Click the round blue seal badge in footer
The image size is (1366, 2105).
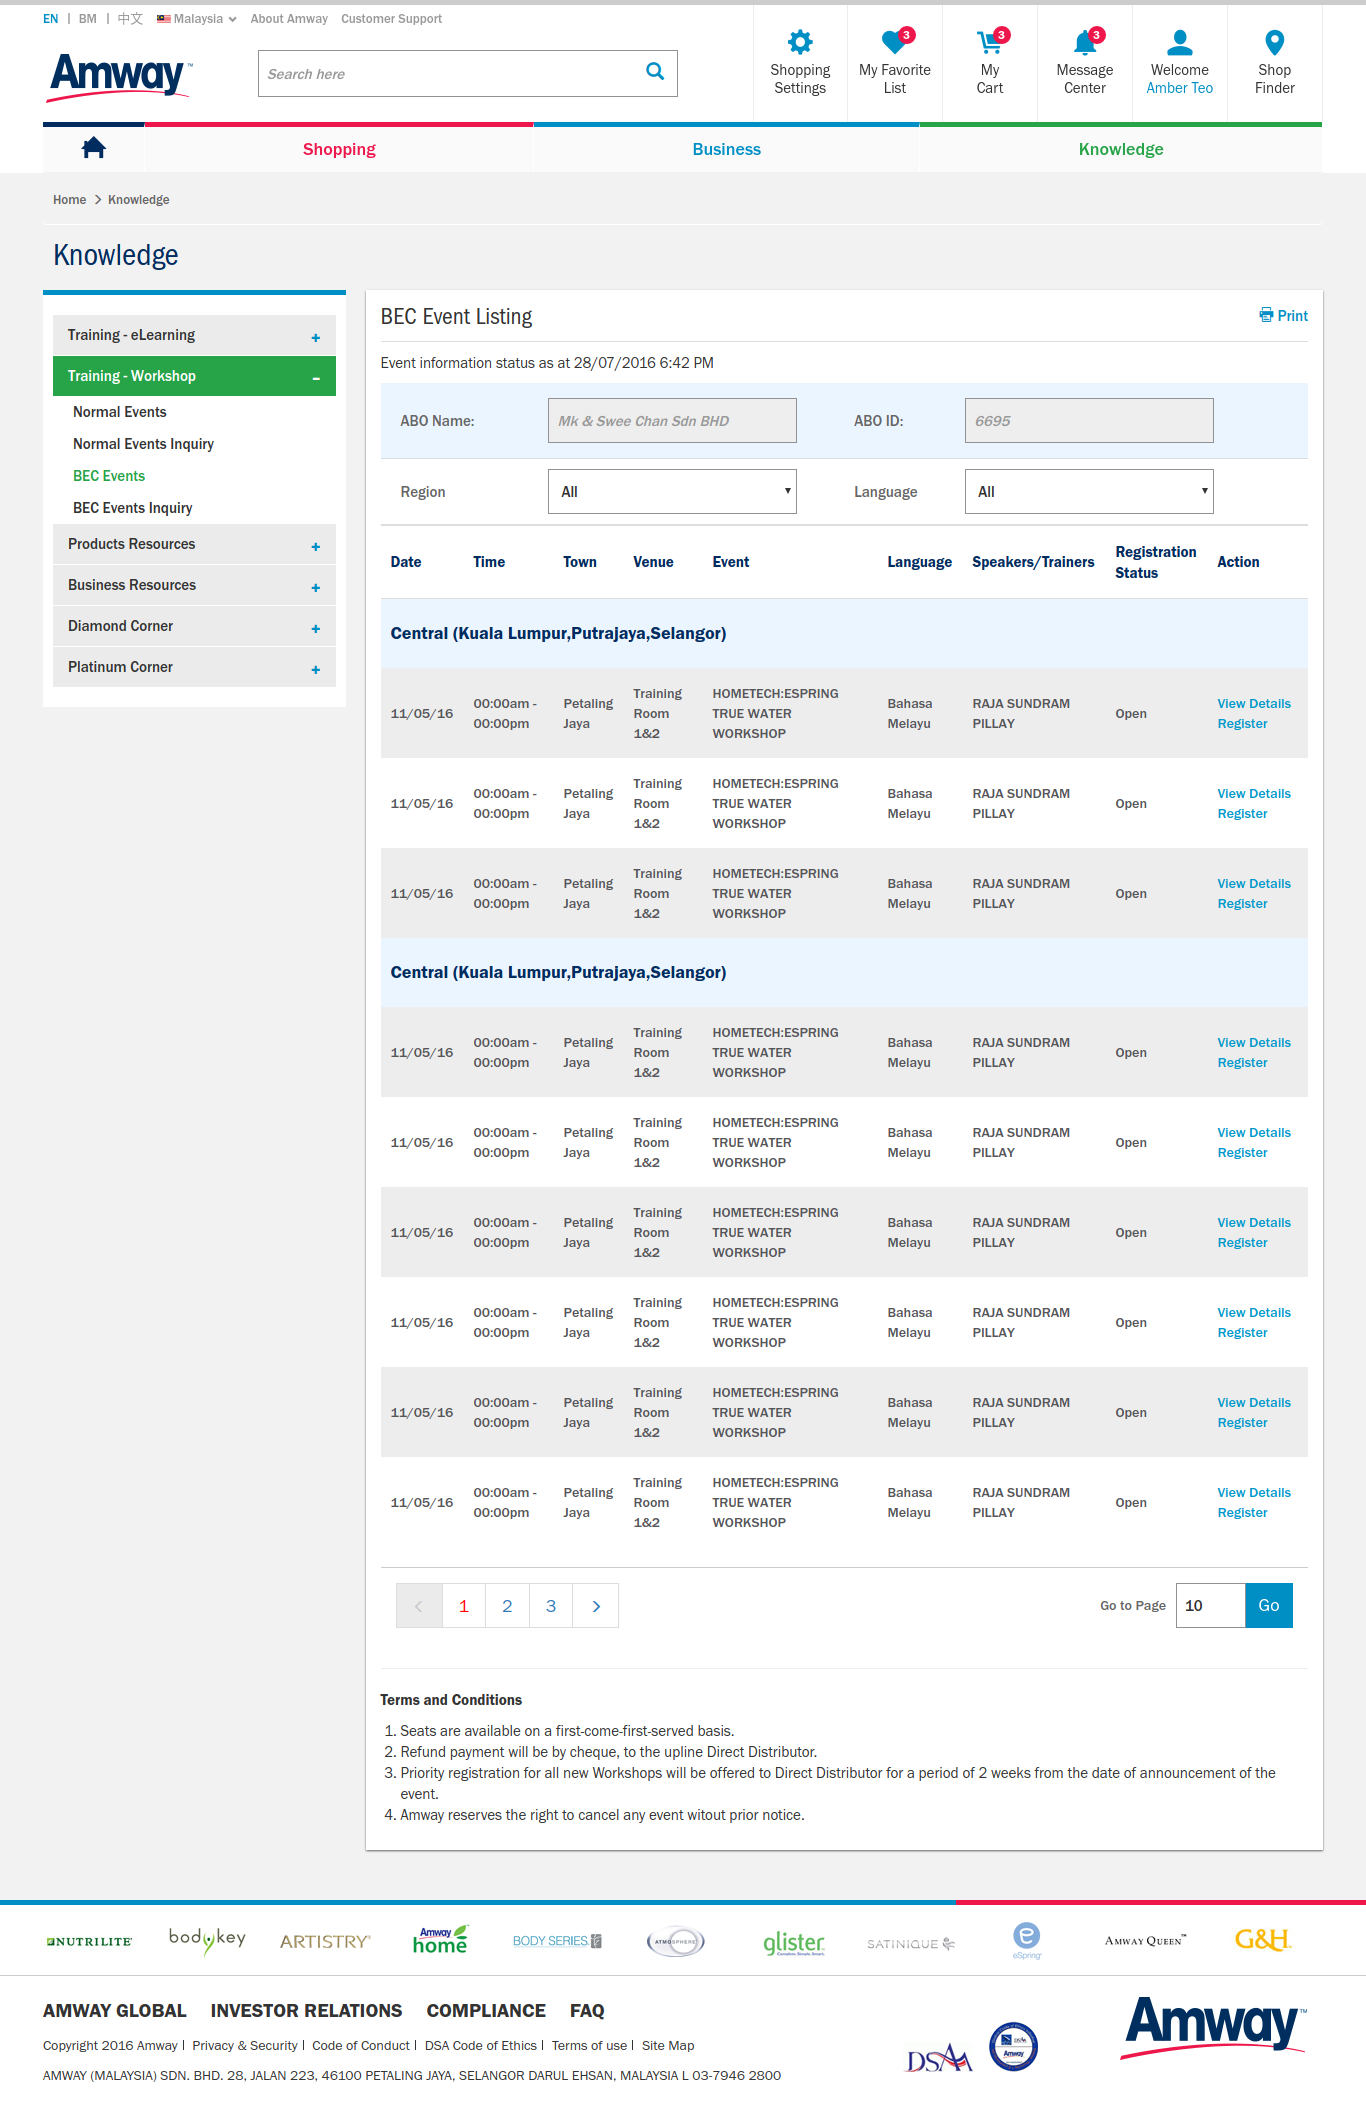coord(1013,2046)
